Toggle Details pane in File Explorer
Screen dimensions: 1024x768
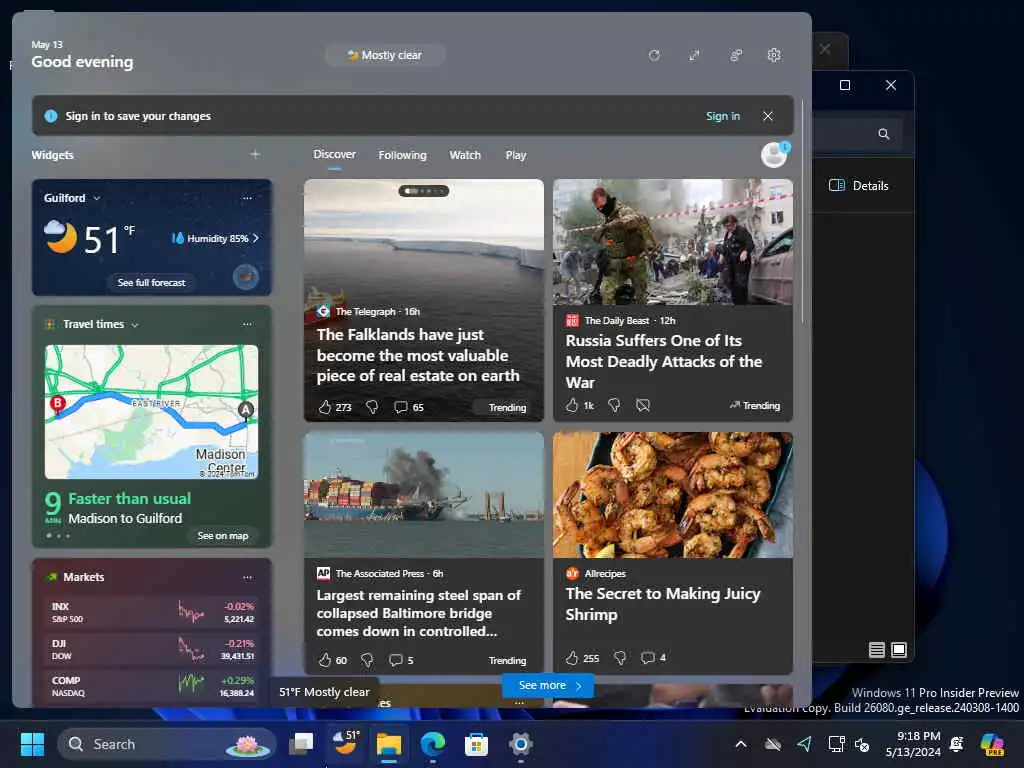859,185
